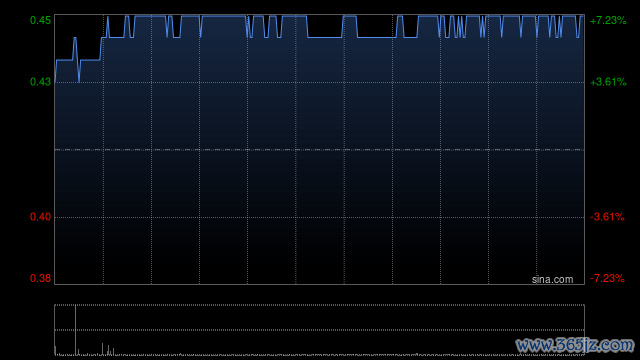The height and width of the screenshot is (360, 640).
Task: Select the red 0.38 price label
Action: pyautogui.click(x=40, y=278)
